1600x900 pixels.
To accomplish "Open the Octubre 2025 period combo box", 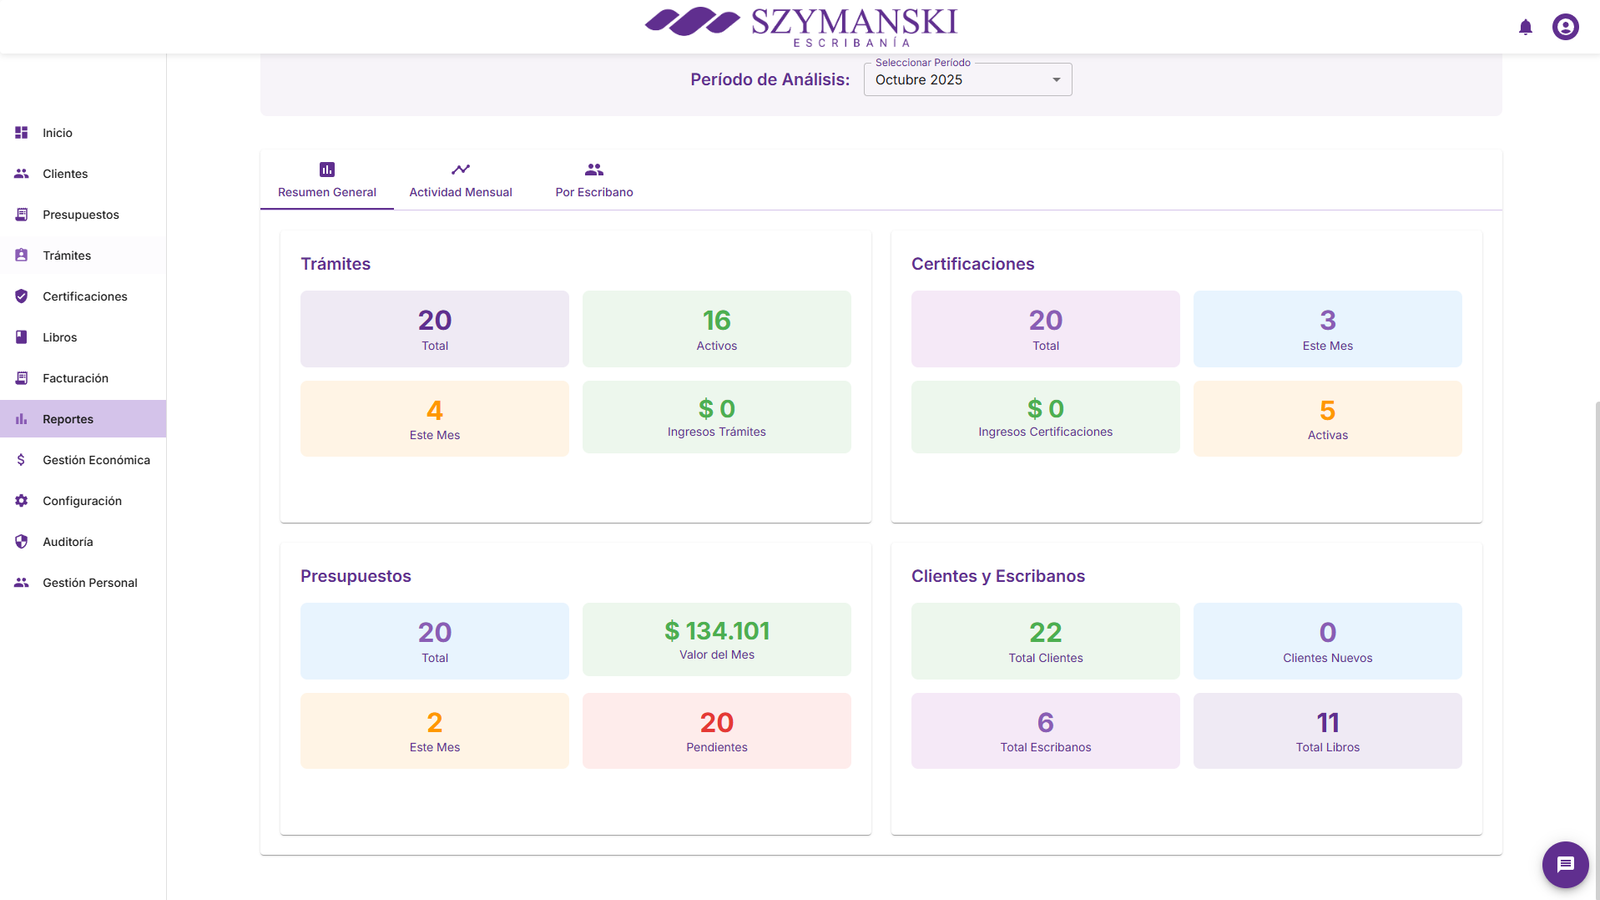I will pos(955,80).
